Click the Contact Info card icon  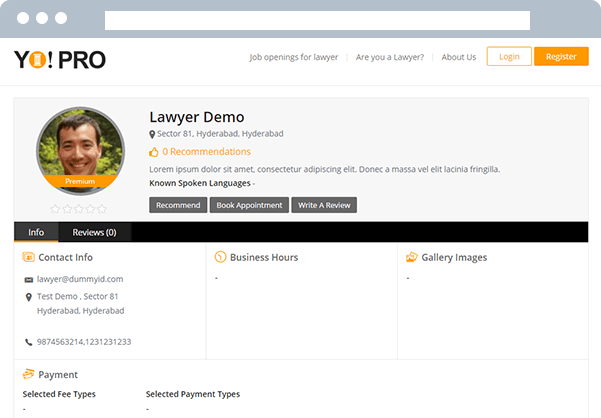(x=29, y=257)
